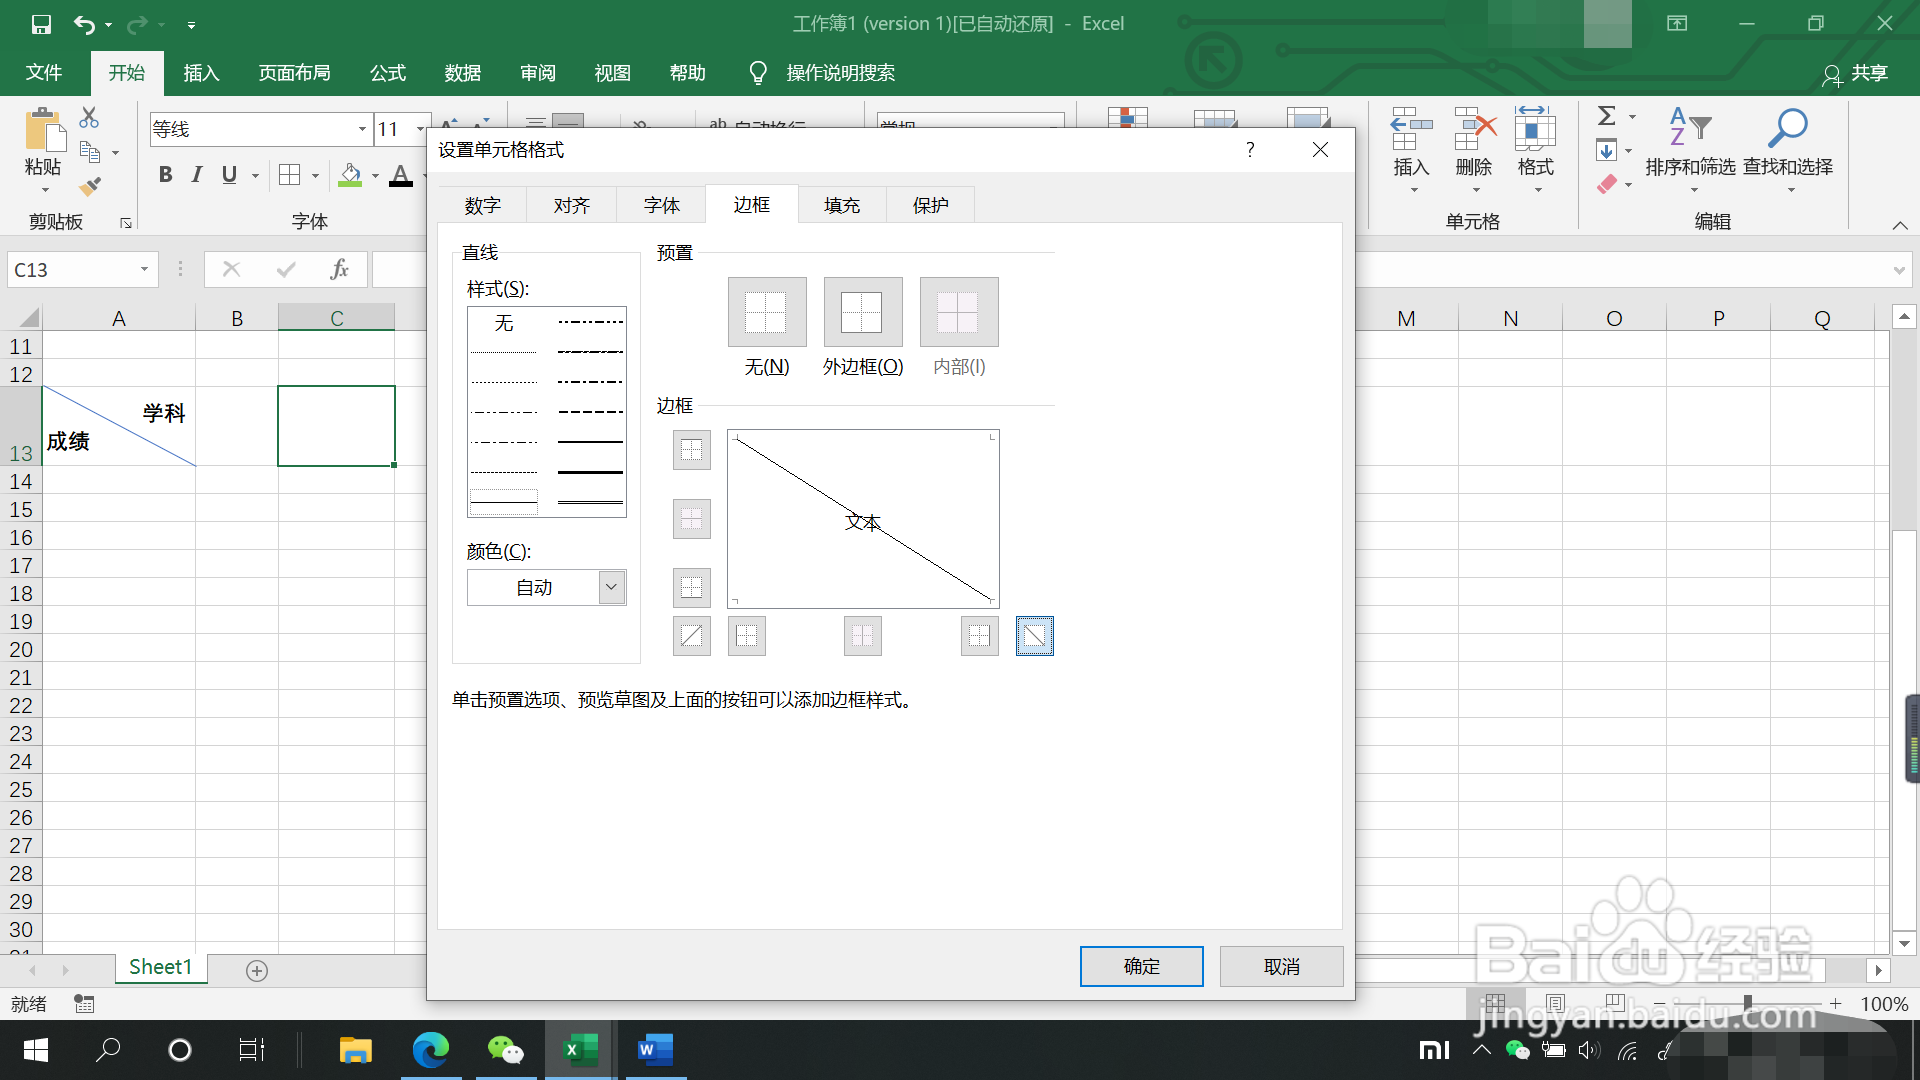Click the Format Painter brush icon
Image resolution: width=1920 pixels, height=1080 pixels.
coord(90,186)
